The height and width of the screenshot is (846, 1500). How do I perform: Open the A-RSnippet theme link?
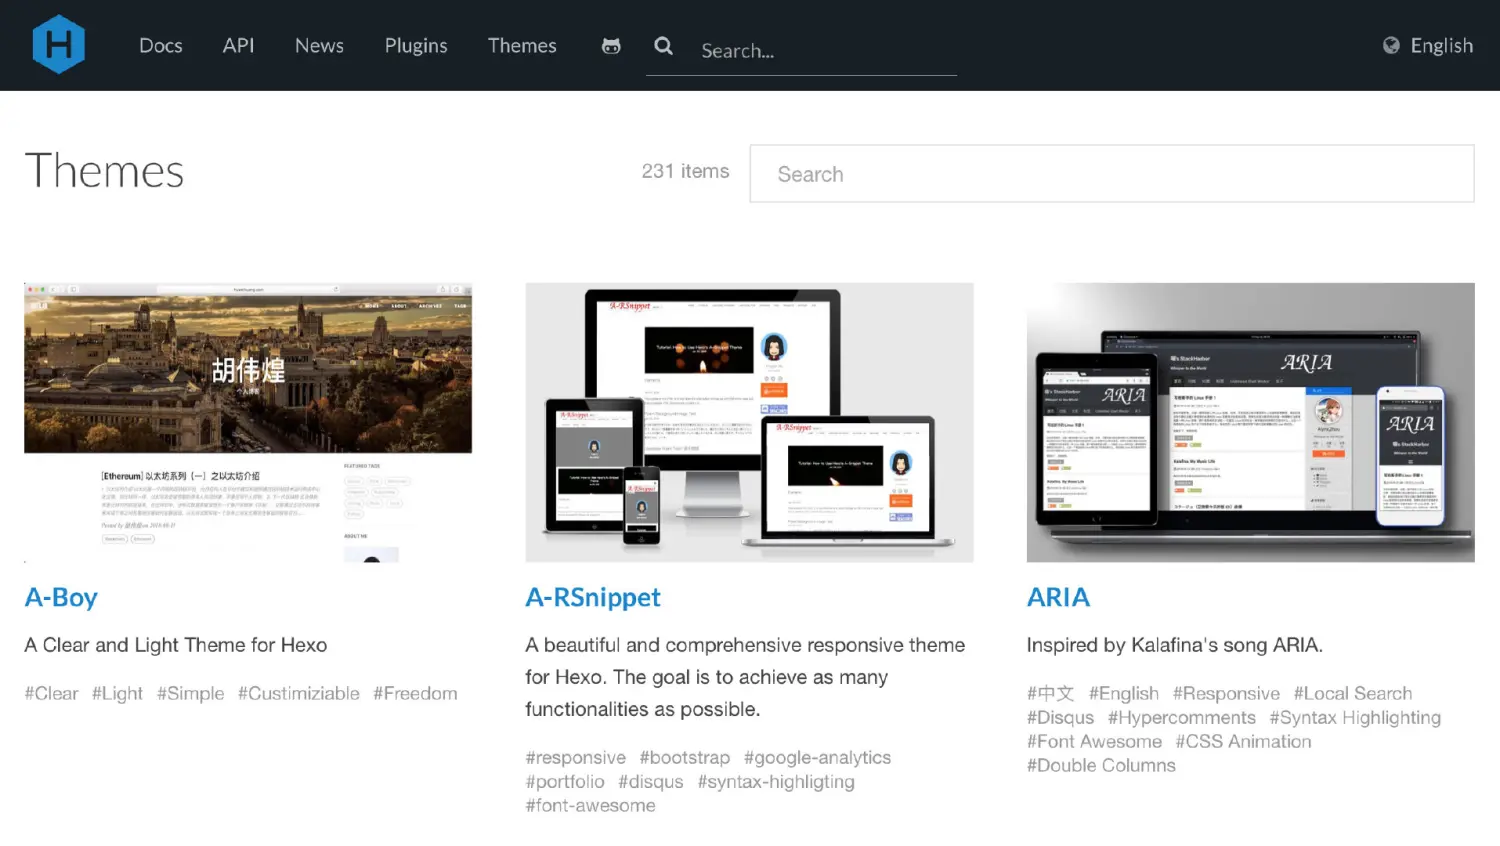[593, 597]
